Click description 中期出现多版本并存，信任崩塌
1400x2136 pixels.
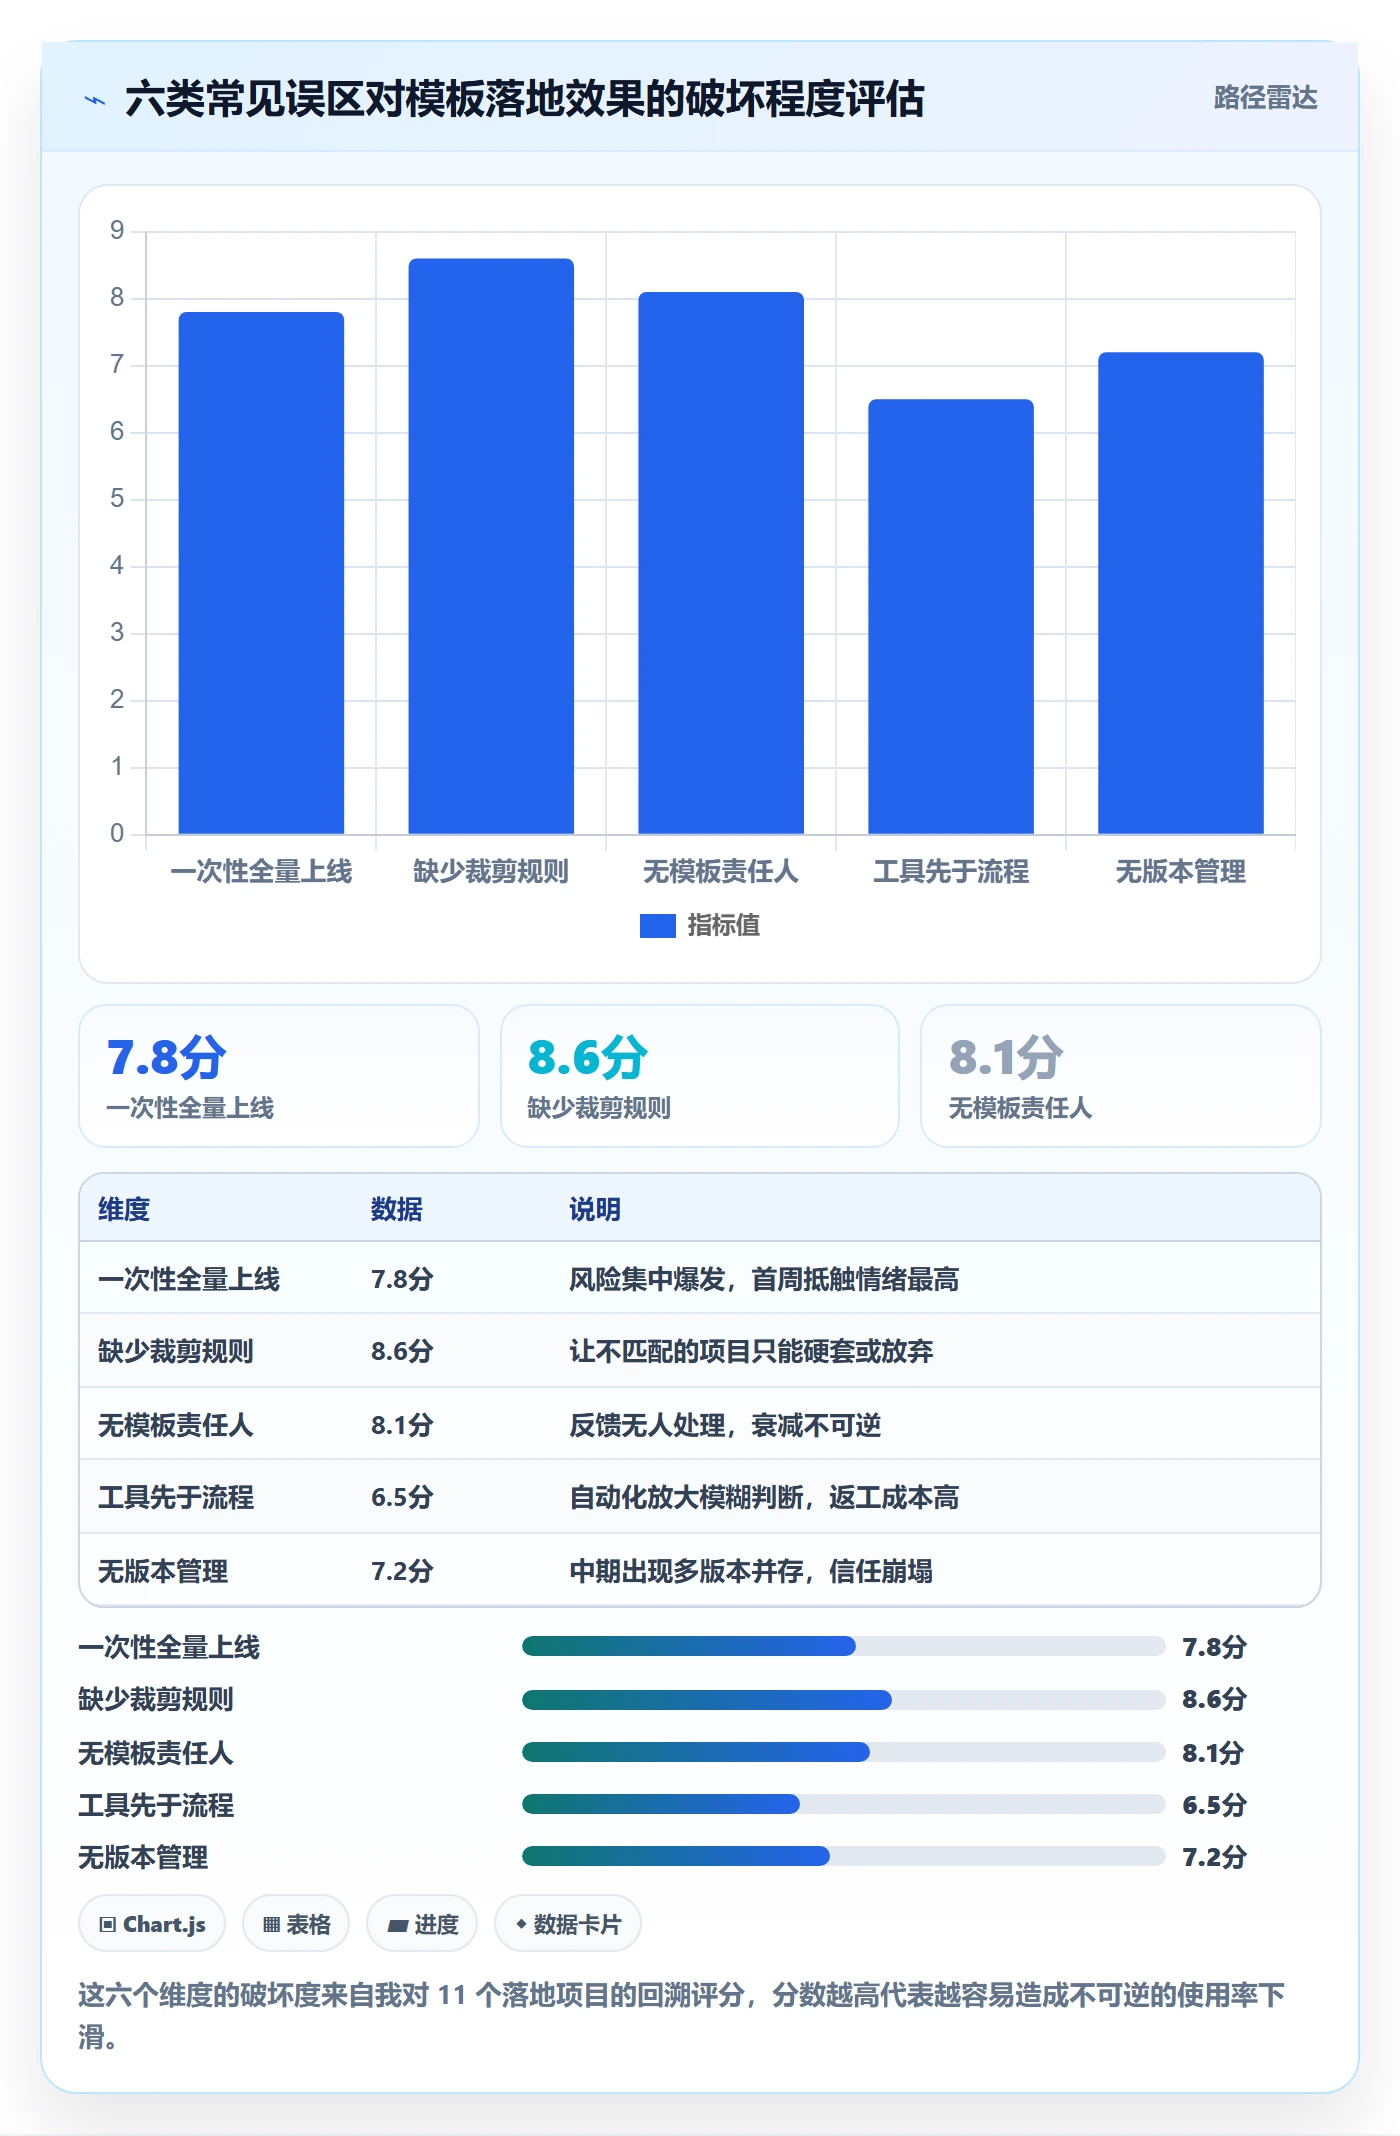pyautogui.click(x=751, y=1571)
